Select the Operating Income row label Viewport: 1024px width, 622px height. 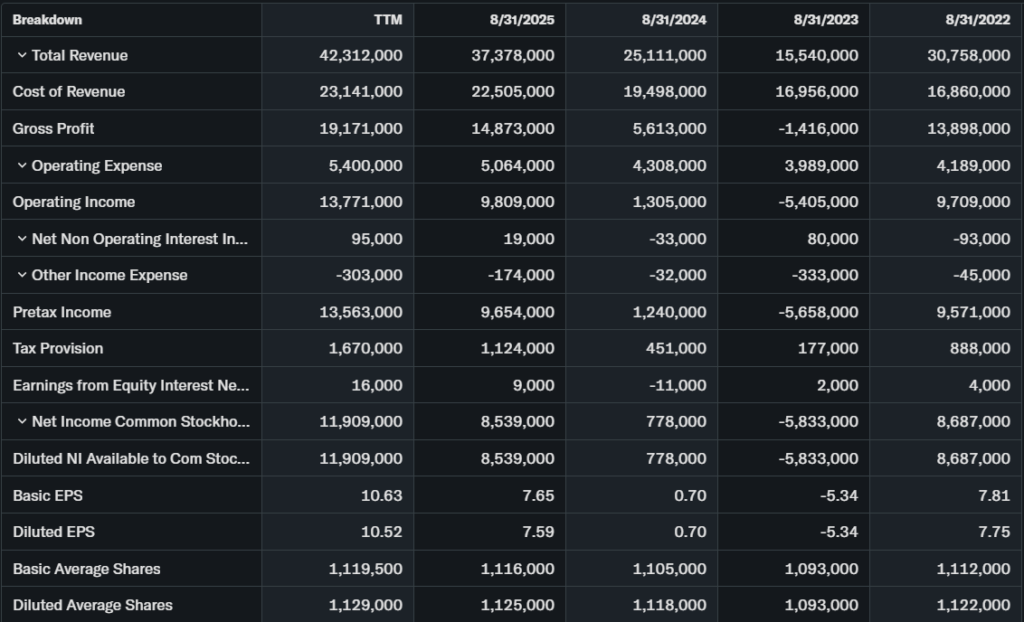(74, 202)
